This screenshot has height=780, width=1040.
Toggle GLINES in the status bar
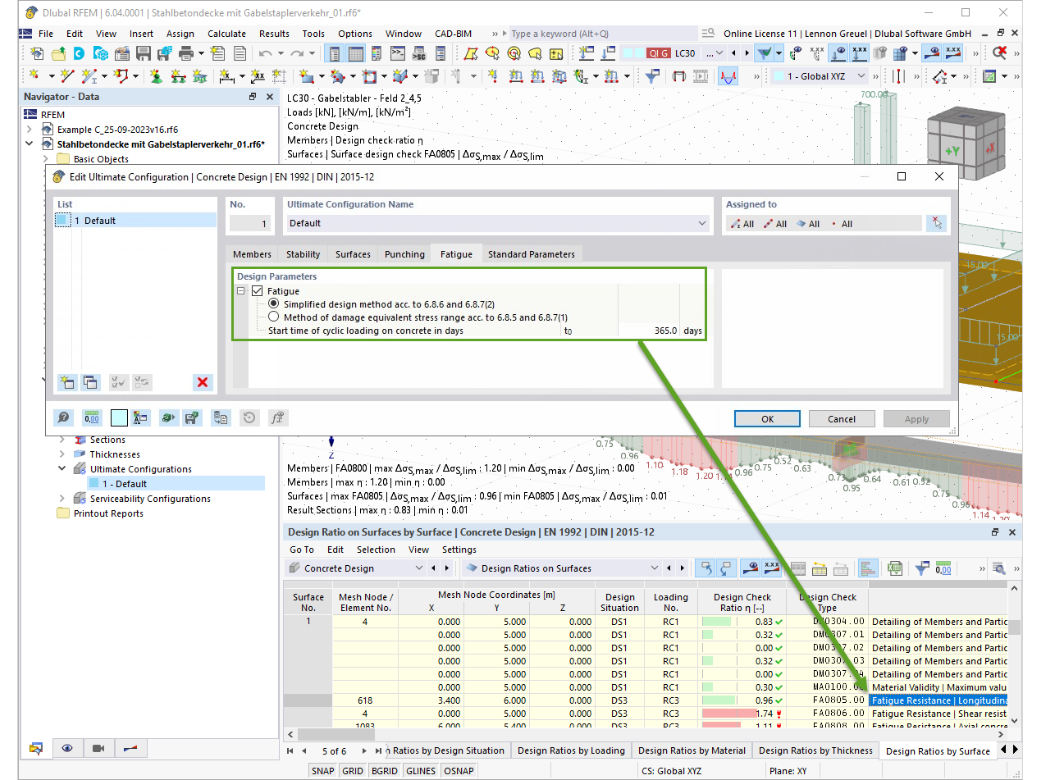(x=421, y=771)
